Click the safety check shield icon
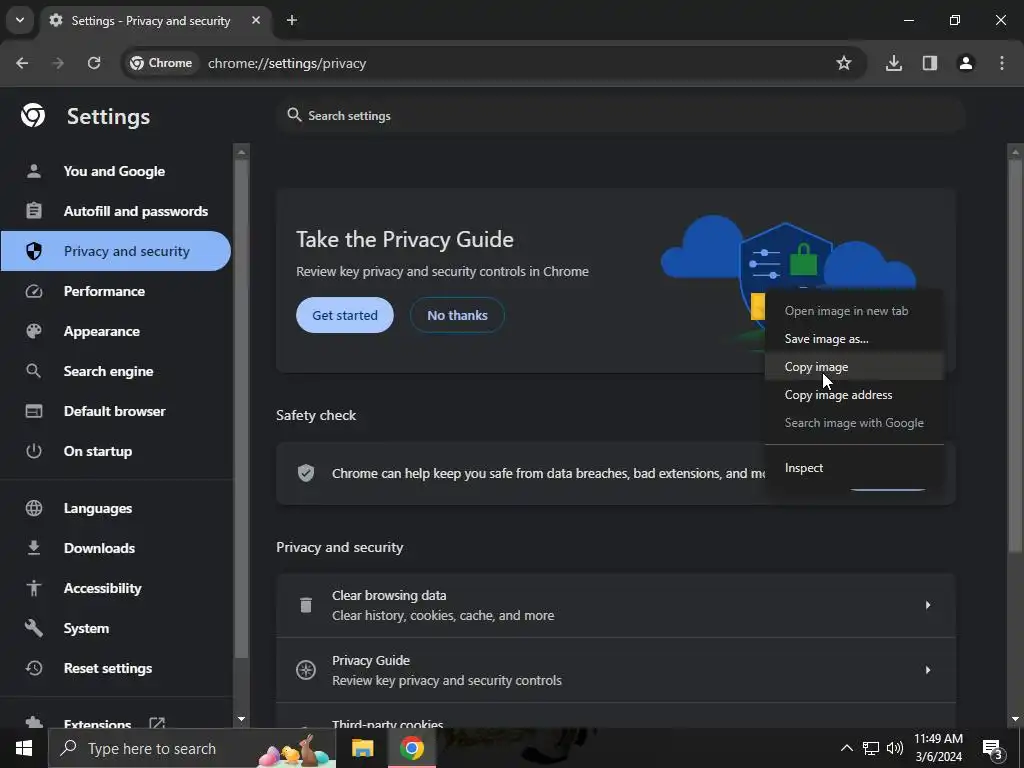This screenshot has width=1024, height=768. [306, 473]
